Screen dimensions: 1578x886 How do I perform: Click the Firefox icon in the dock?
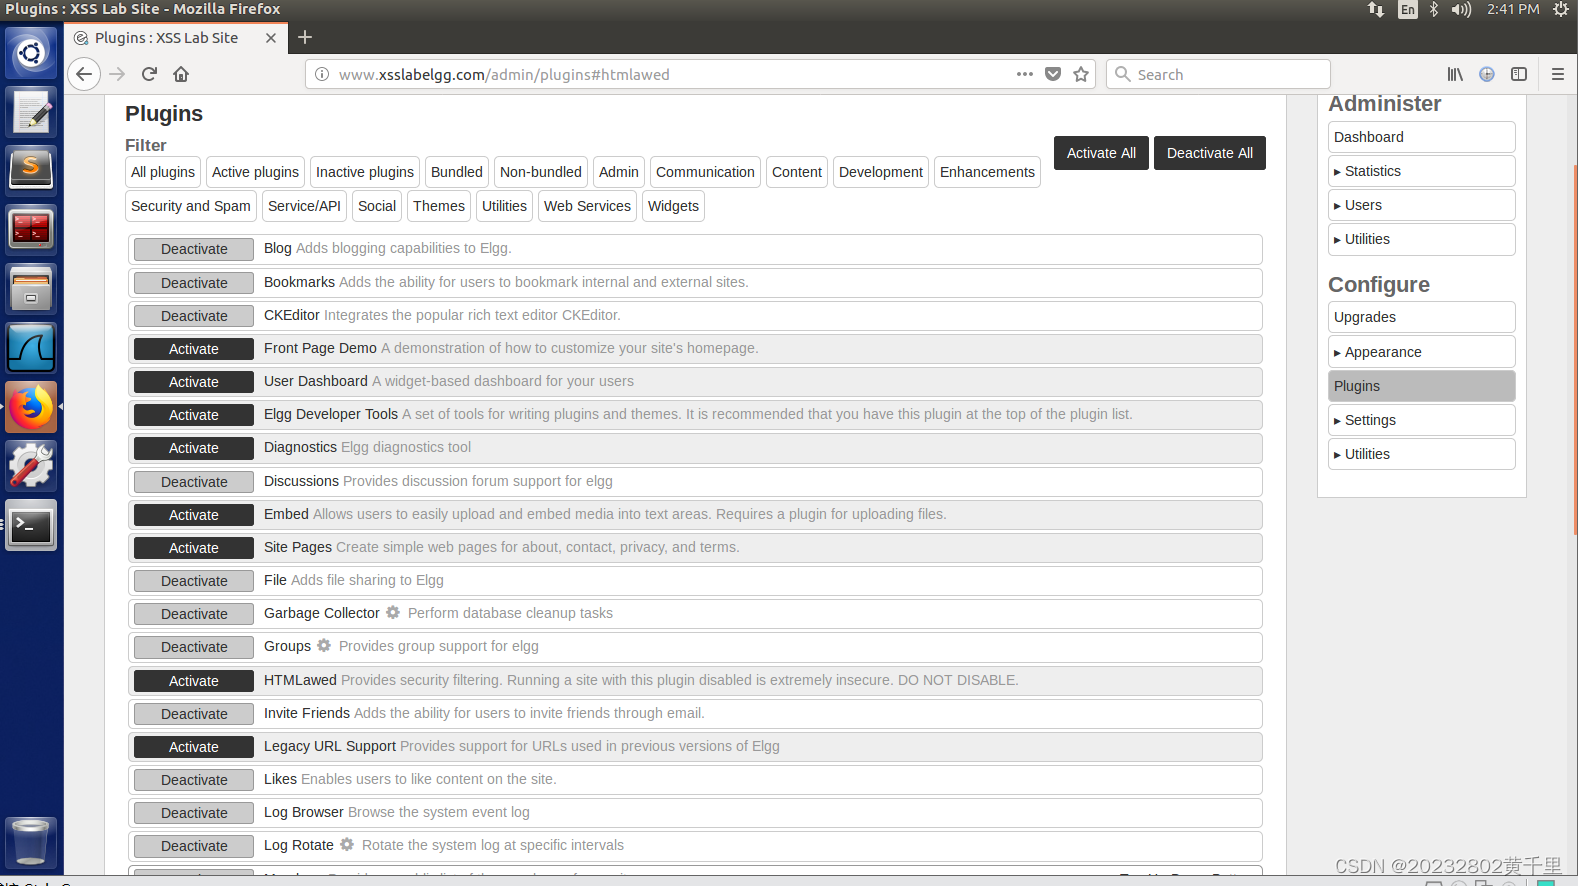click(31, 407)
